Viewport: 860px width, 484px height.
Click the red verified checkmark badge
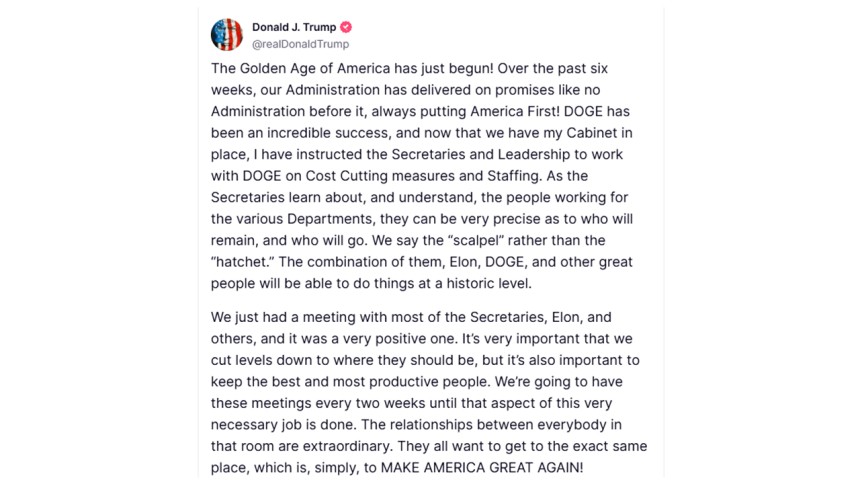click(x=346, y=27)
